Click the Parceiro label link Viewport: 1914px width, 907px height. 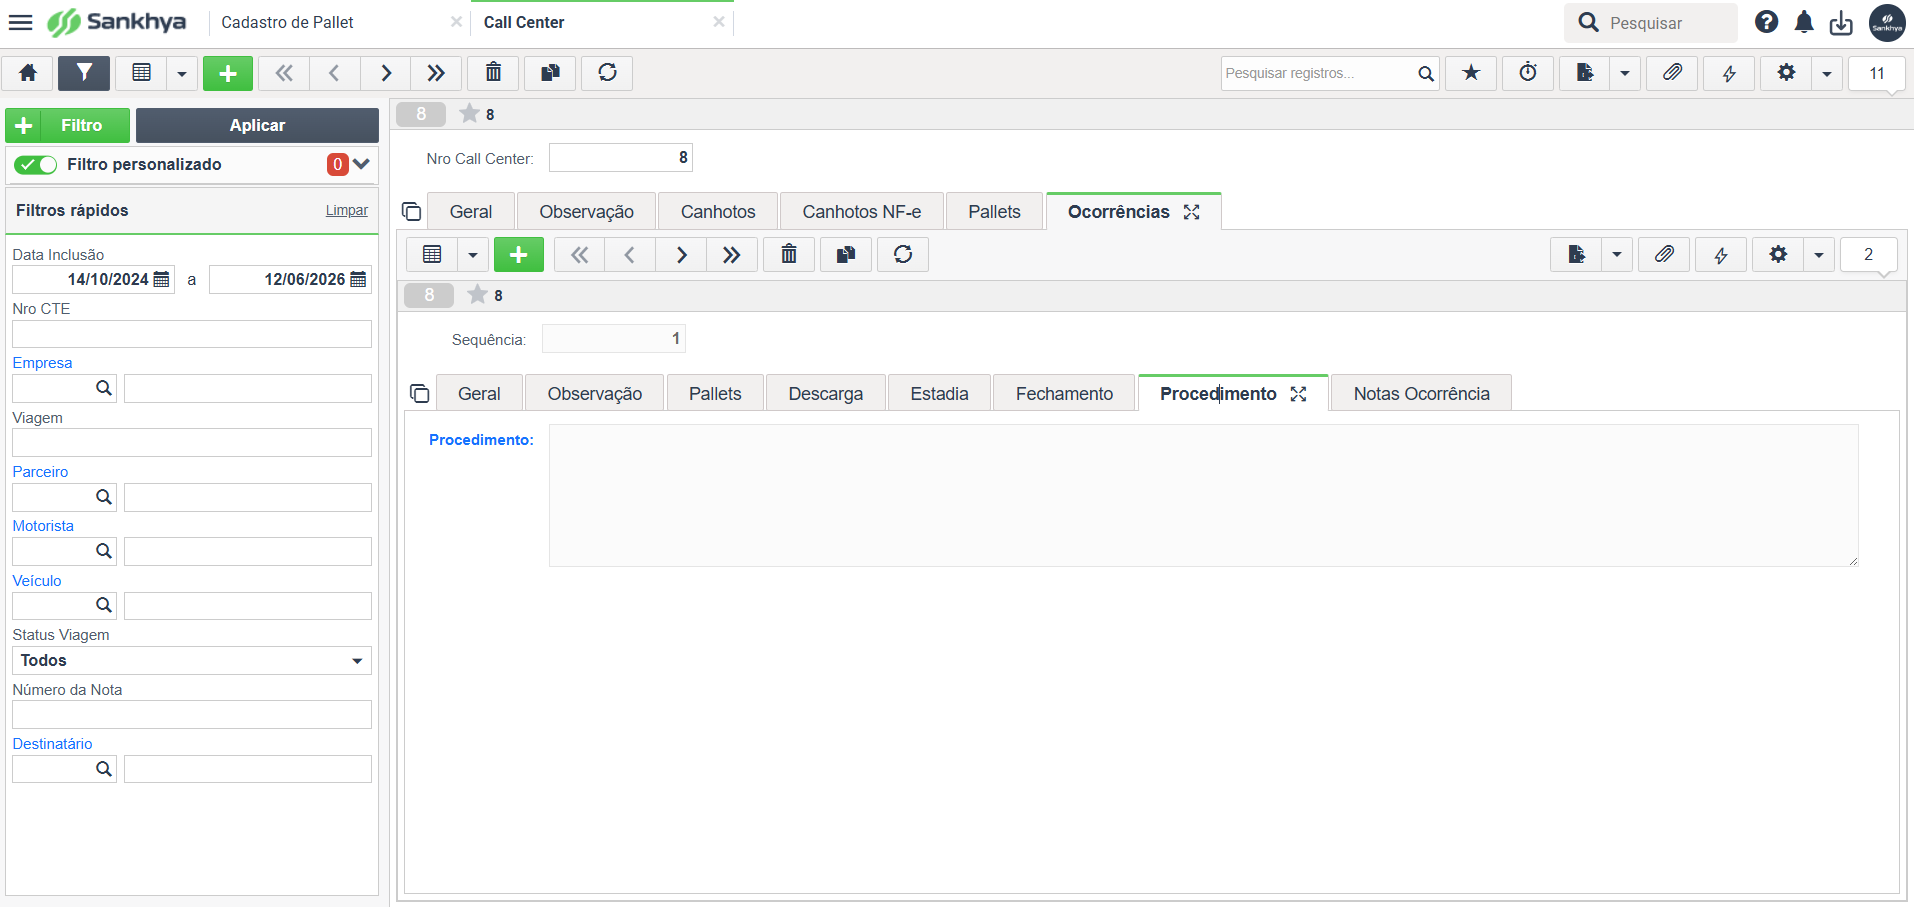pos(40,472)
